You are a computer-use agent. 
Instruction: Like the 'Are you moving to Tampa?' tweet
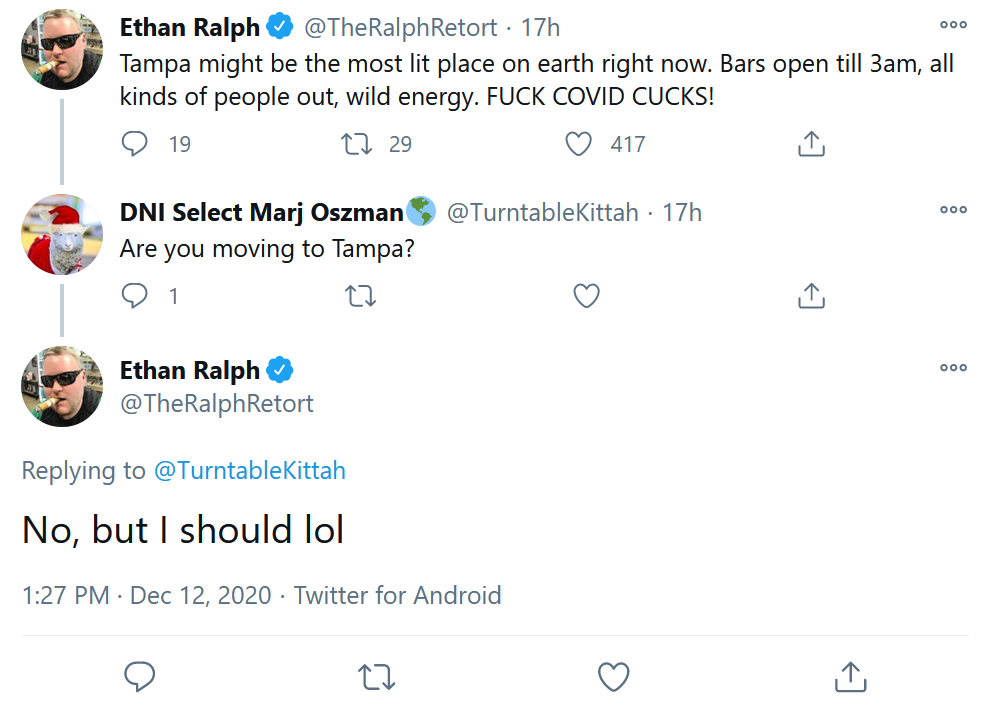click(587, 296)
